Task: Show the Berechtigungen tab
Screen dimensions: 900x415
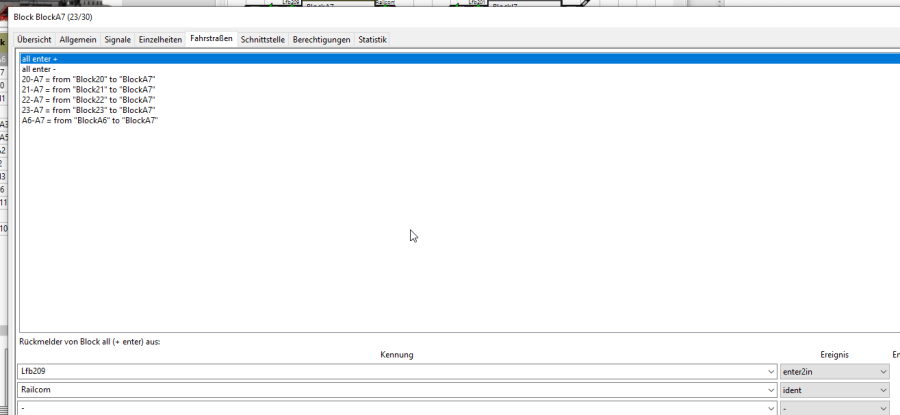Action: tap(321, 39)
